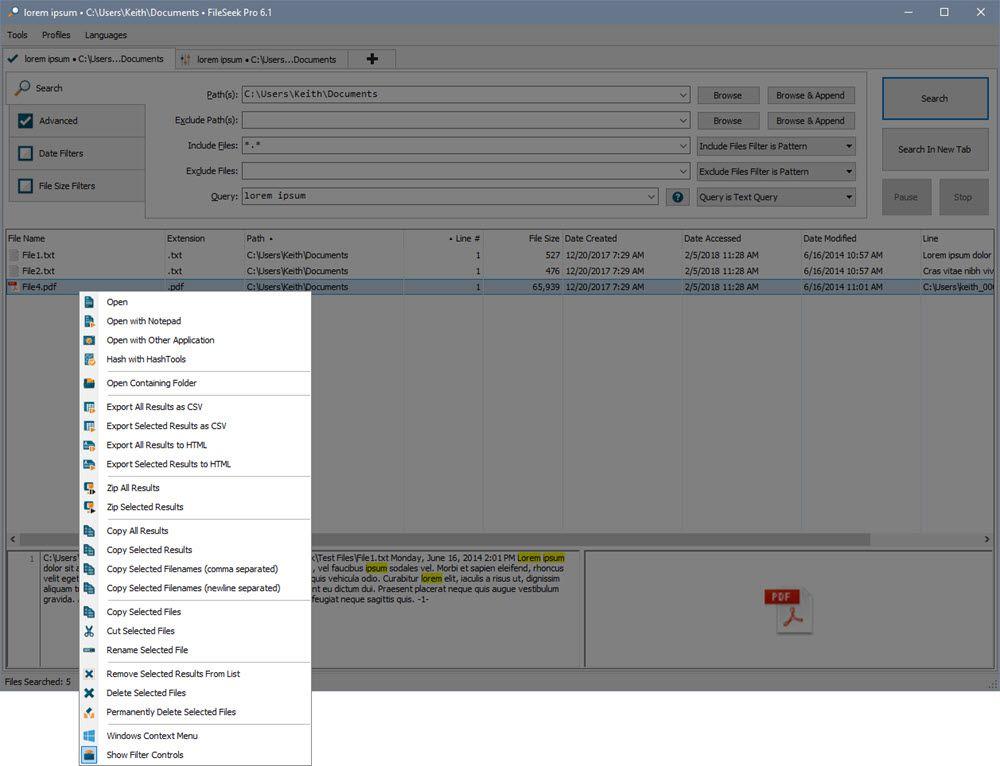Click the Rename Selected File icon
Image resolution: width=1000 pixels, height=766 pixels.
point(89,650)
